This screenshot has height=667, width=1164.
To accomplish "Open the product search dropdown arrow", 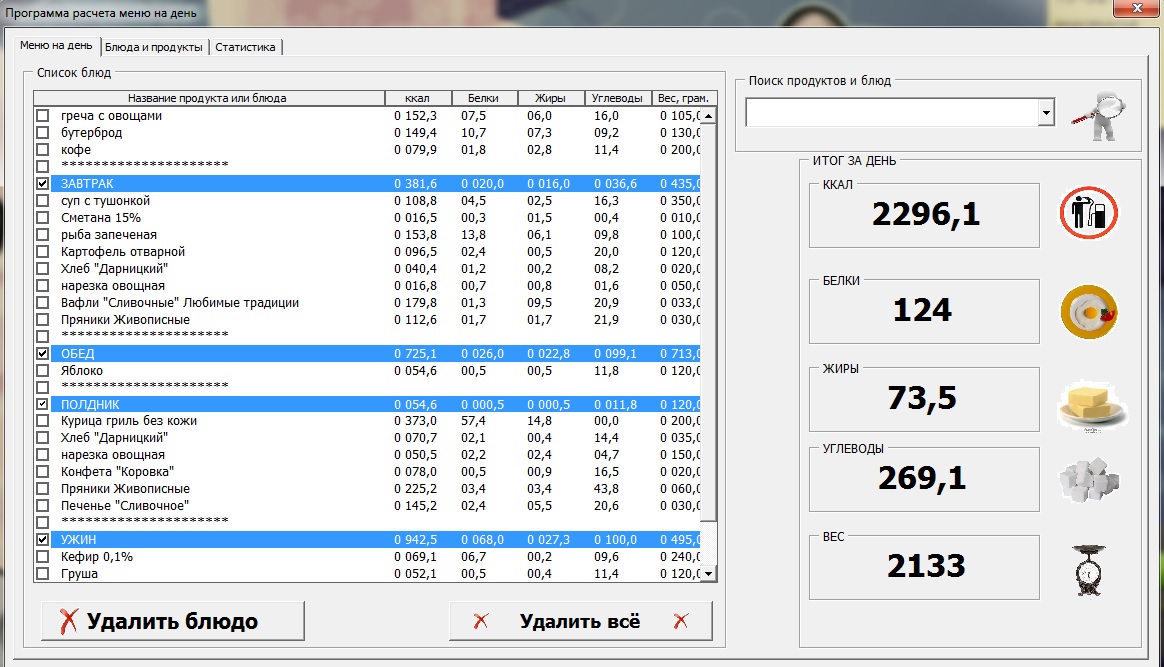I will coord(1046,114).
